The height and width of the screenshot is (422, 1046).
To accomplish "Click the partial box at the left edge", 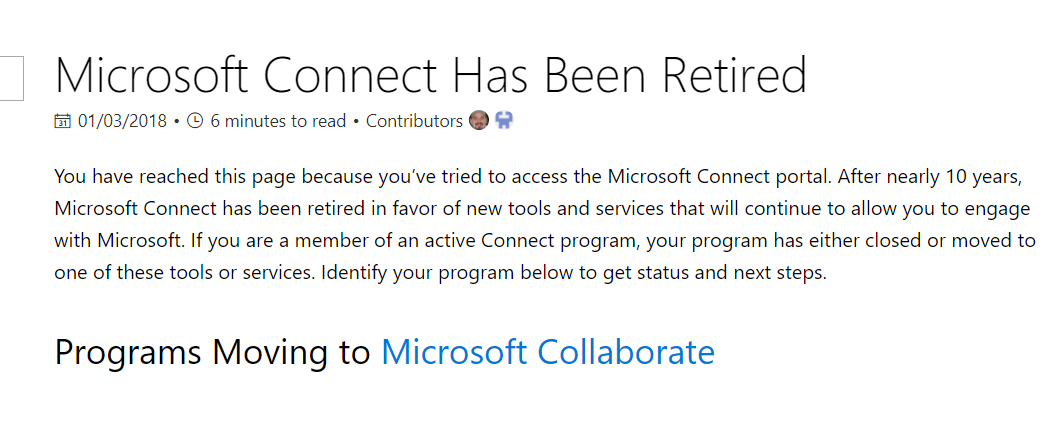I will tap(11, 79).
